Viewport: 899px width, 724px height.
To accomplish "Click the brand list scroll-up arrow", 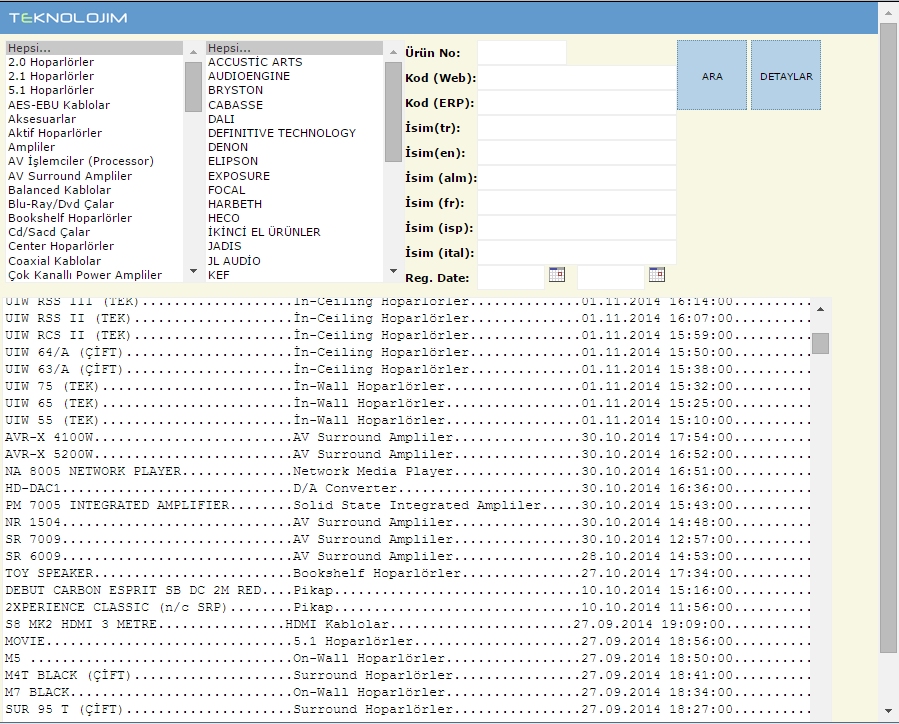I will tap(393, 52).
